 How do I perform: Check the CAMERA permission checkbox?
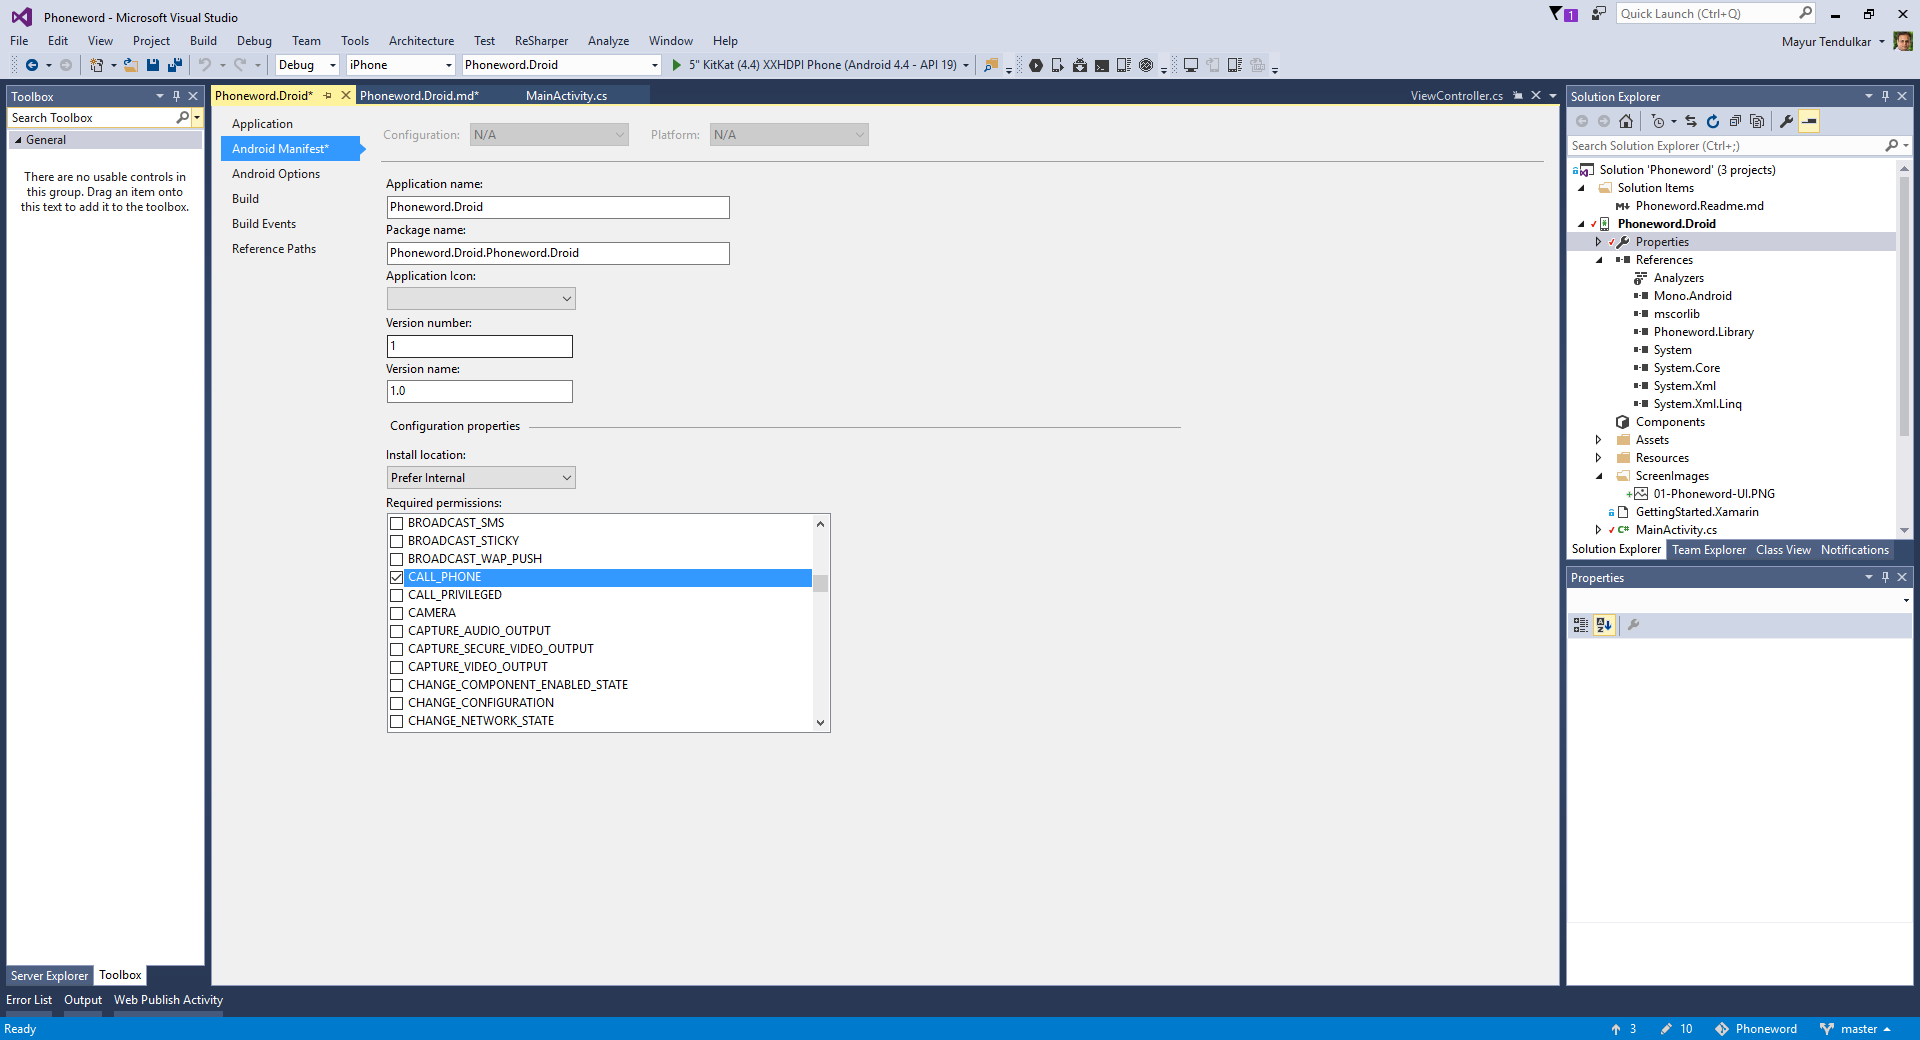click(396, 613)
